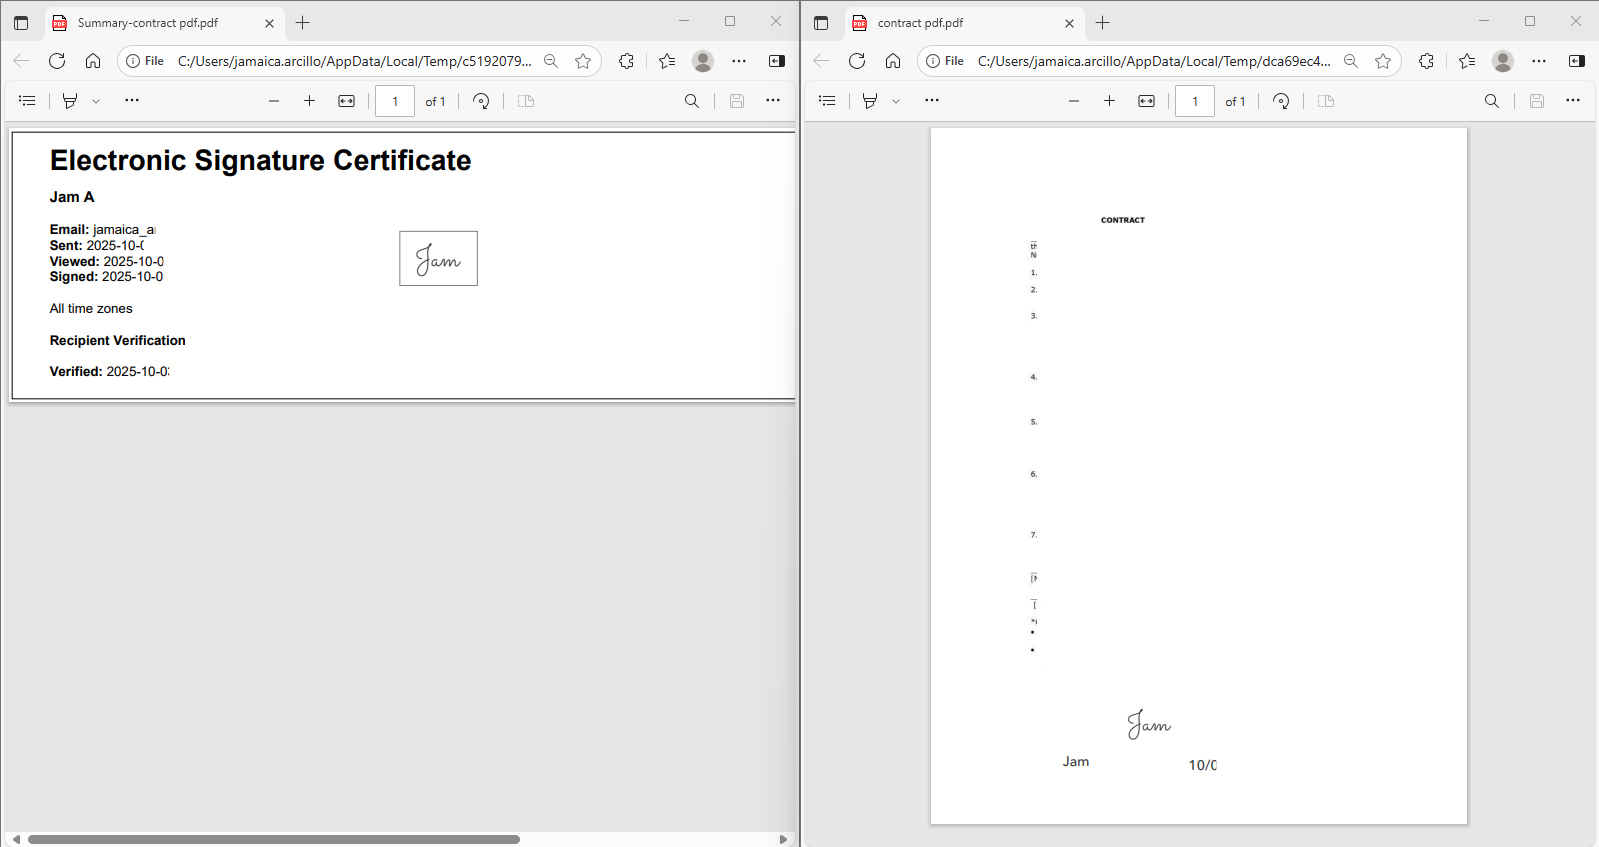1599x847 pixels.
Task: Open Favorites list in Summary-contract window
Action: pos(667,61)
